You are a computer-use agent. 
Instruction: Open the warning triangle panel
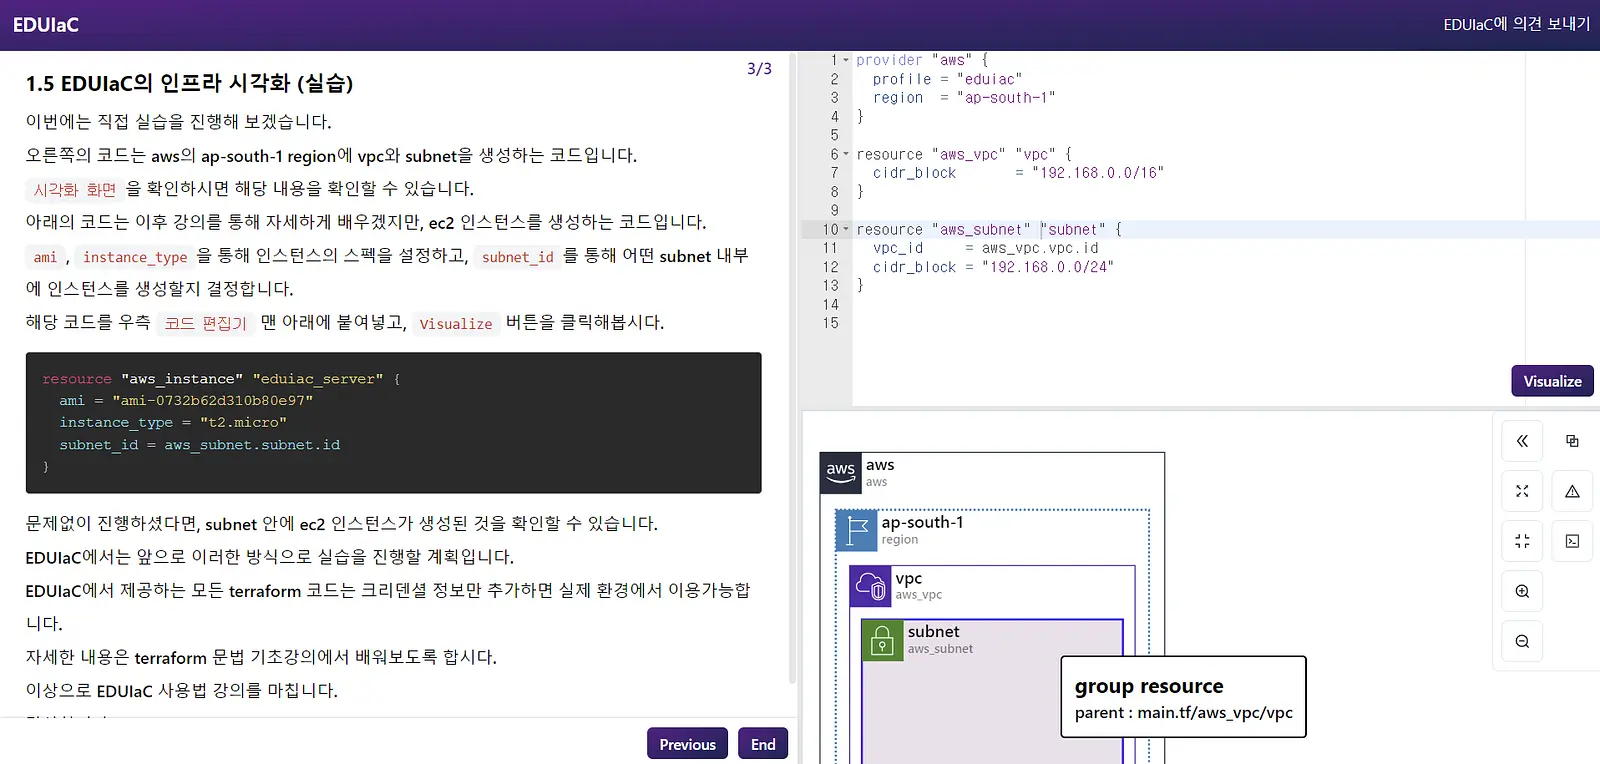point(1572,491)
